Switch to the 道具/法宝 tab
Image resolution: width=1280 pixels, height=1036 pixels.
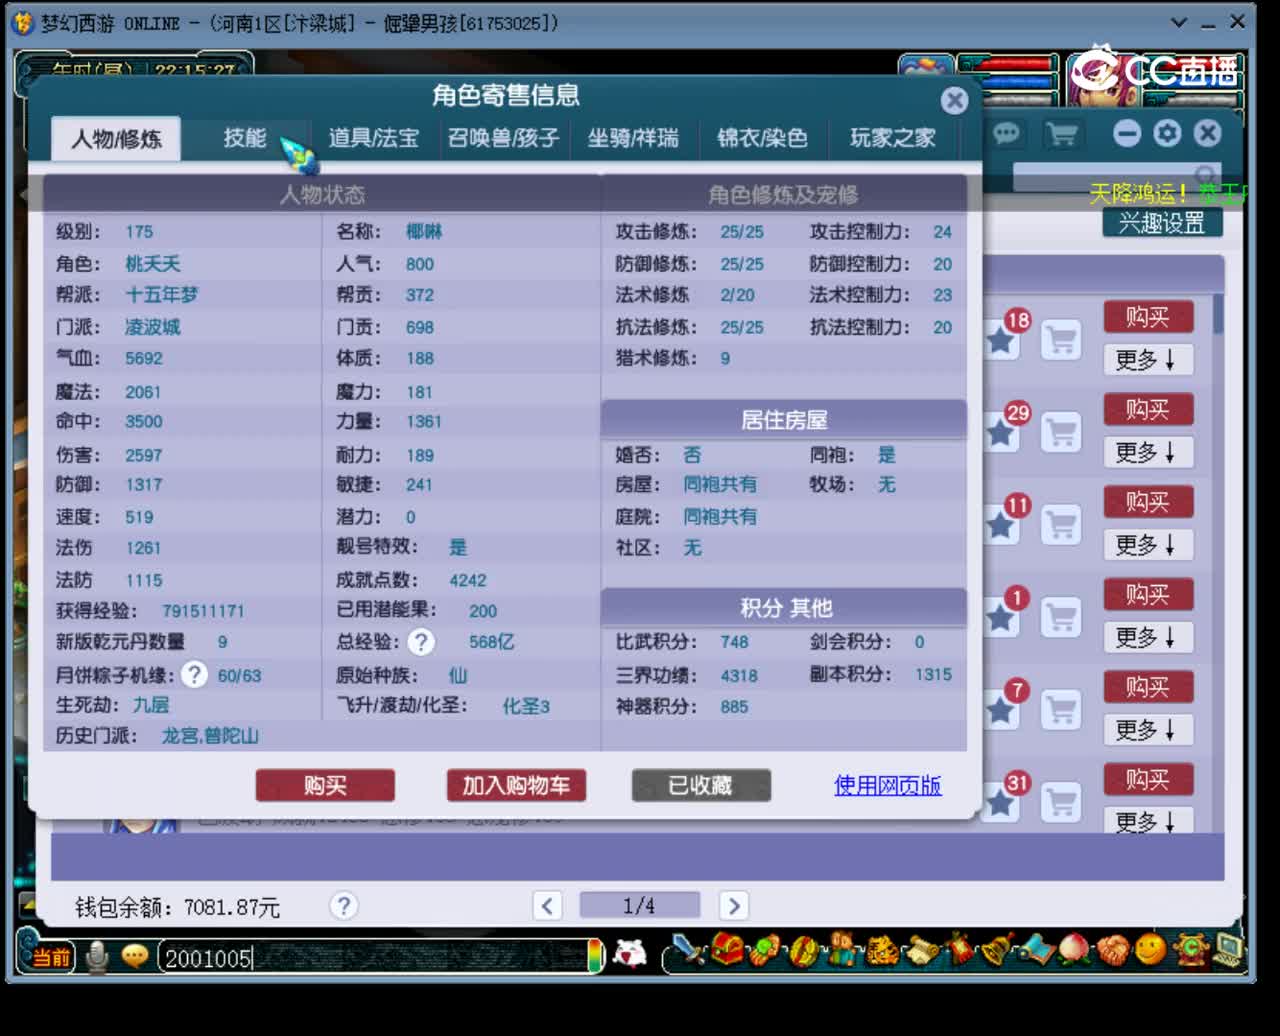click(x=374, y=138)
